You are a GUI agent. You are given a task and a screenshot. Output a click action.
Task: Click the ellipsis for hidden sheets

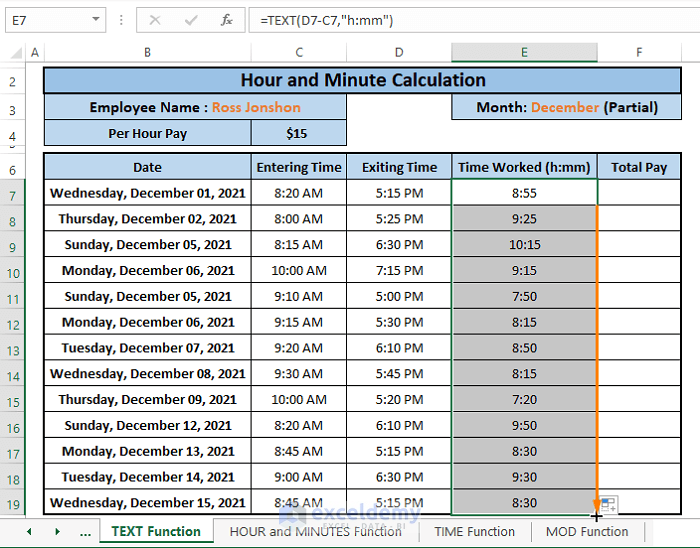[85, 532]
